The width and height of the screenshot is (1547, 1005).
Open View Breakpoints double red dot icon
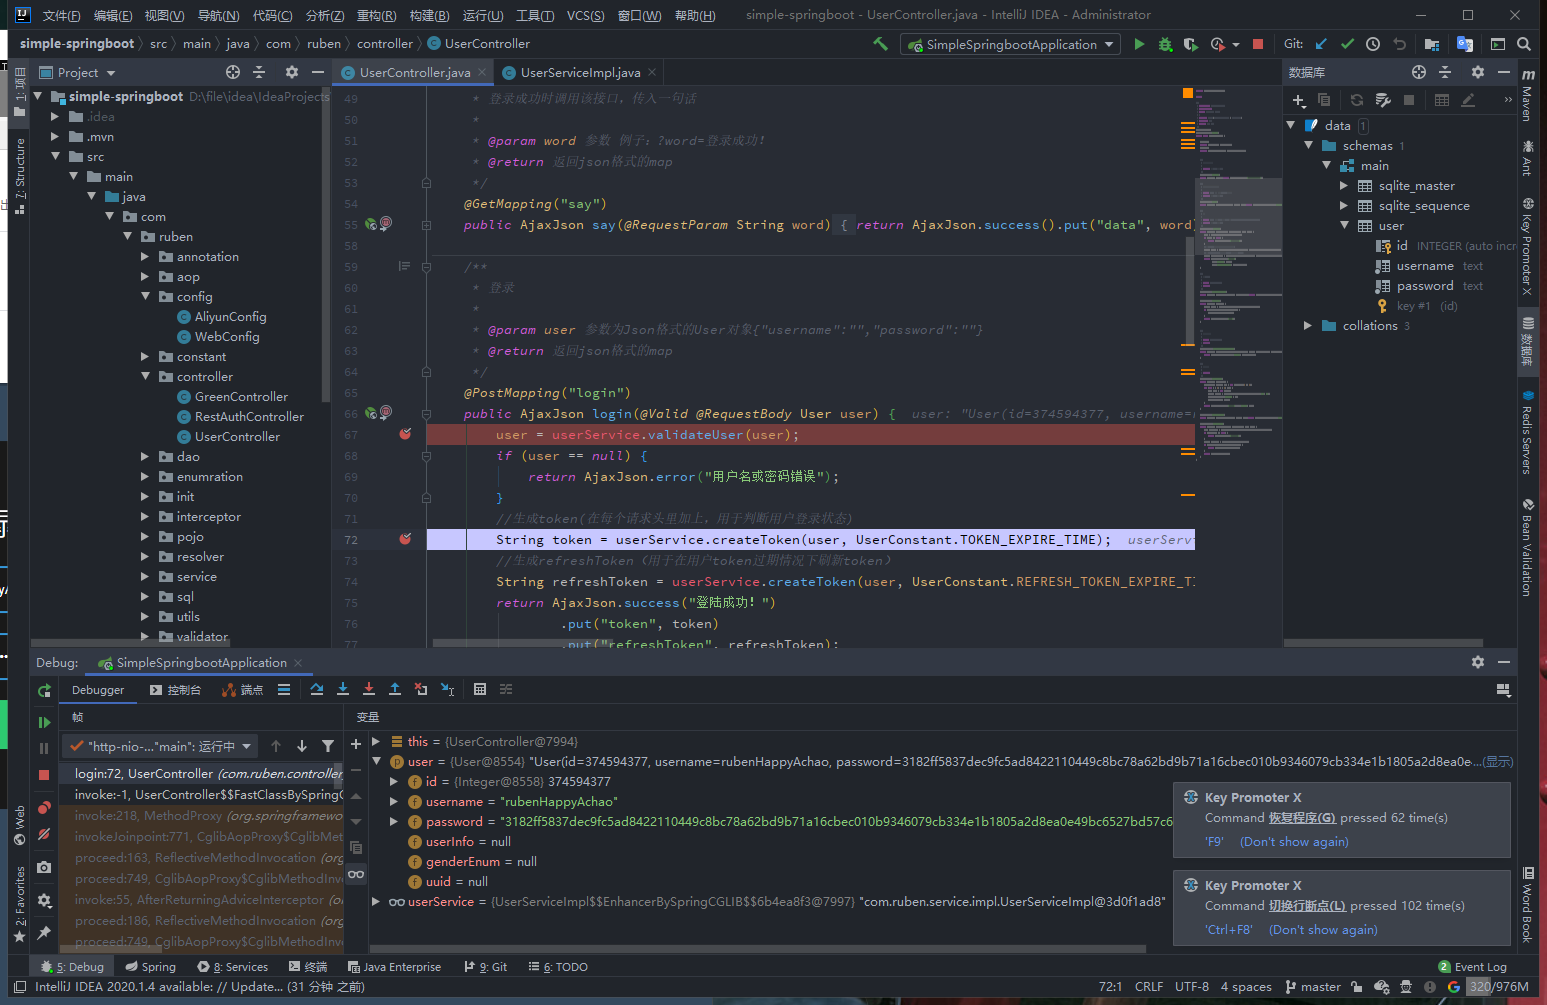(x=44, y=808)
